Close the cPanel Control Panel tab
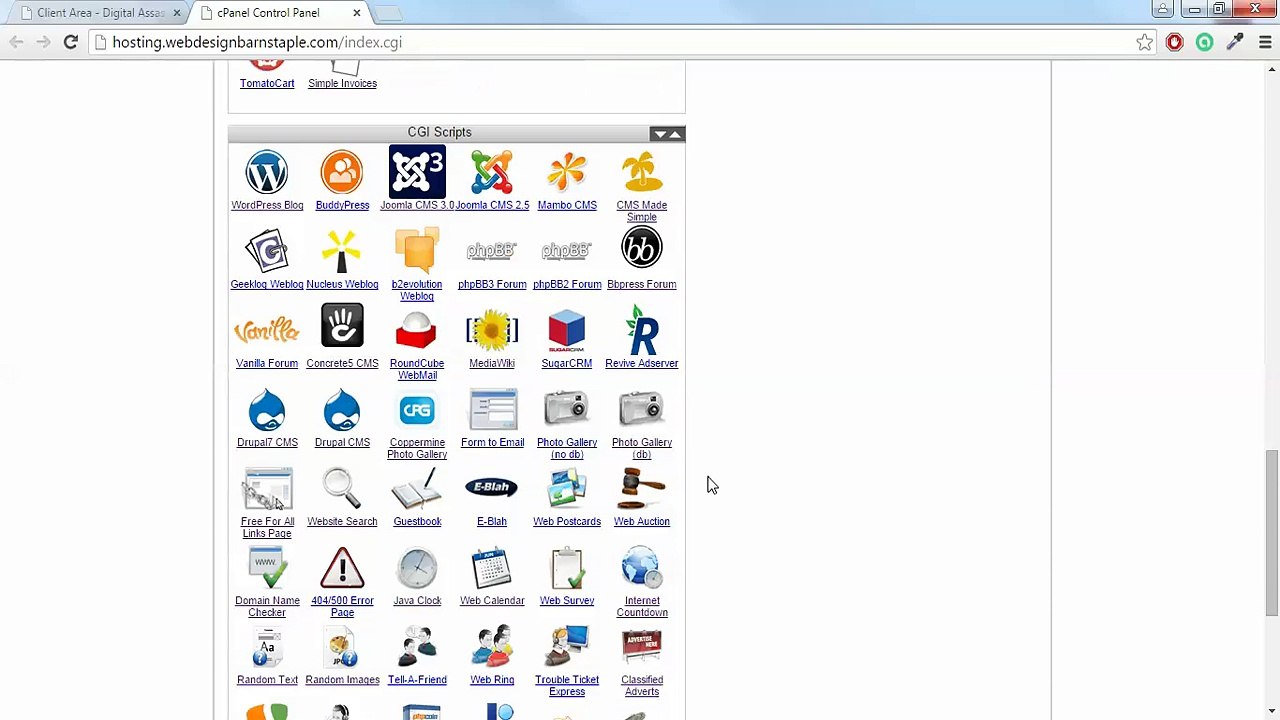This screenshot has height=720, width=1280. 357,13
